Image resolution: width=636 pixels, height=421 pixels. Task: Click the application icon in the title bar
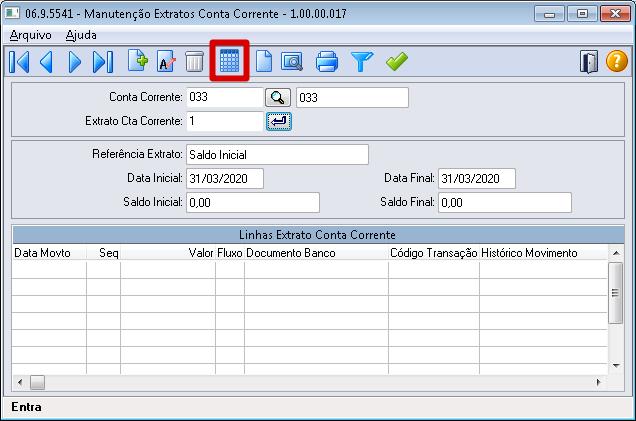12,13
